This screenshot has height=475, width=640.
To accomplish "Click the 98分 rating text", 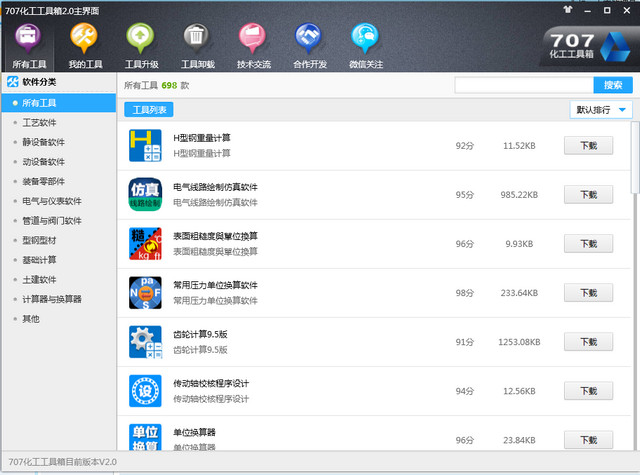I will click(x=464, y=293).
